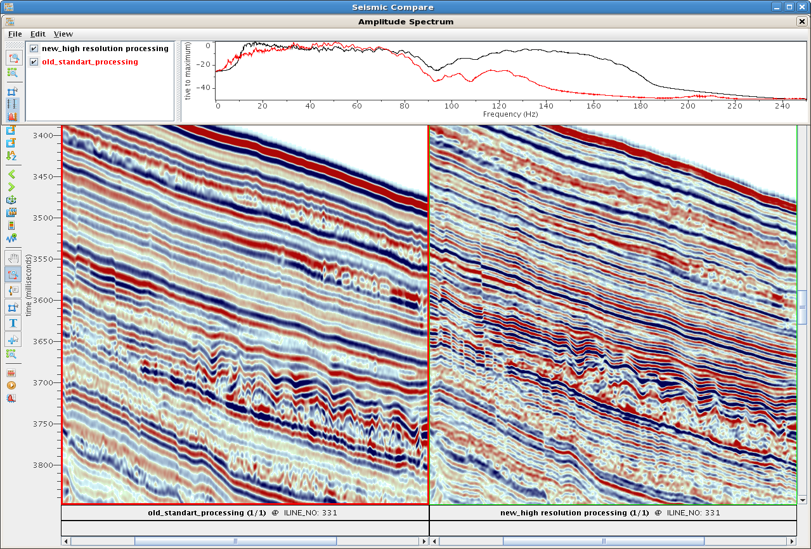Image resolution: width=811 pixels, height=549 pixels.
Task: Minimize the Seismic Compare window
Action: point(777,7)
